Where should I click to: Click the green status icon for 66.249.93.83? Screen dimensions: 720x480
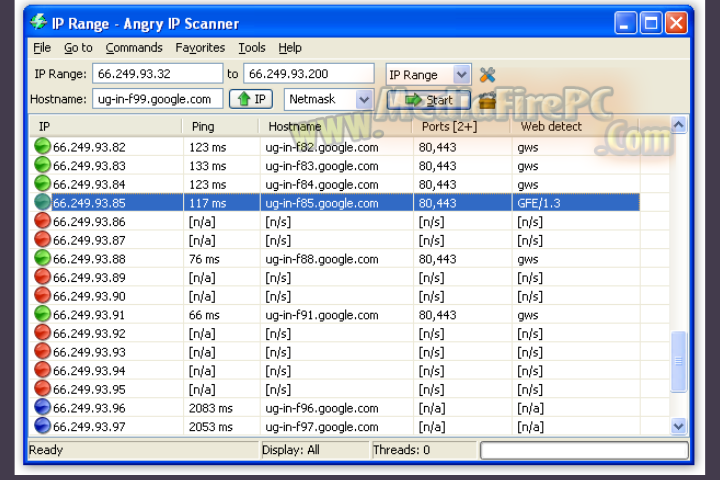coord(42,165)
